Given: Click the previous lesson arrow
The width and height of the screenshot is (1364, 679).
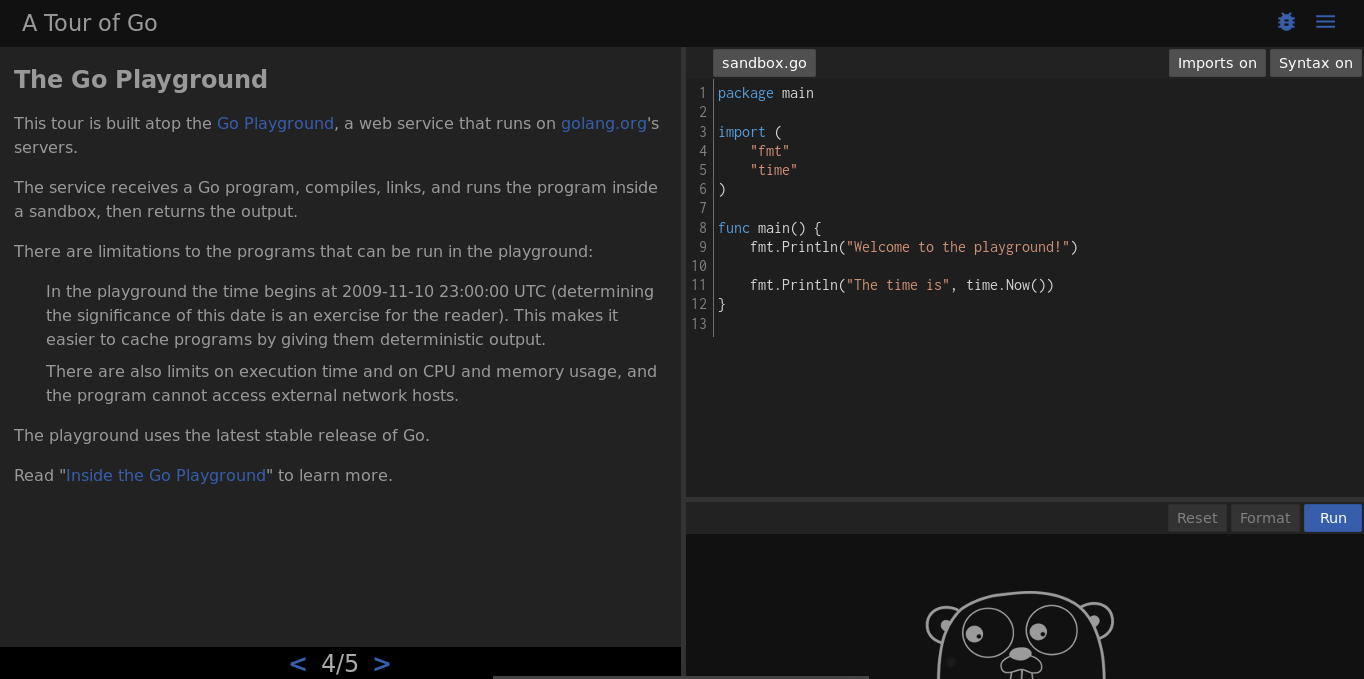Looking at the screenshot, I should [297, 663].
